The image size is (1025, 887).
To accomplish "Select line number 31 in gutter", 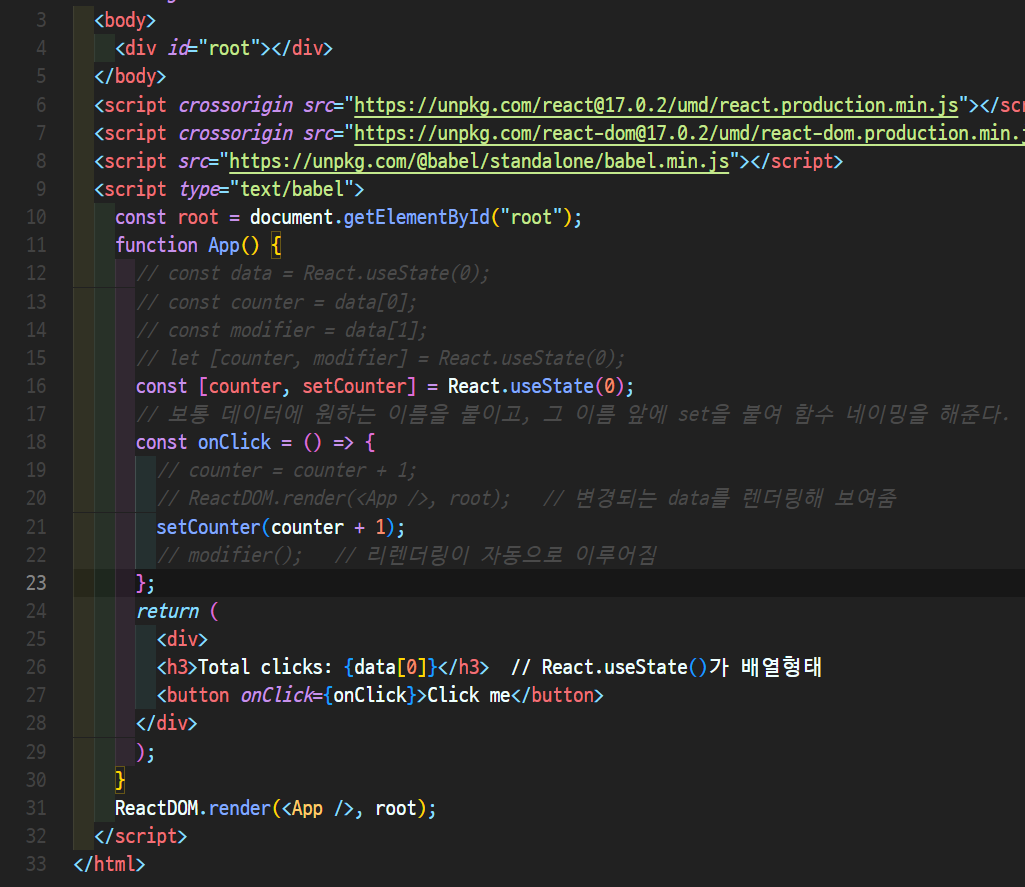I will [x=36, y=809].
